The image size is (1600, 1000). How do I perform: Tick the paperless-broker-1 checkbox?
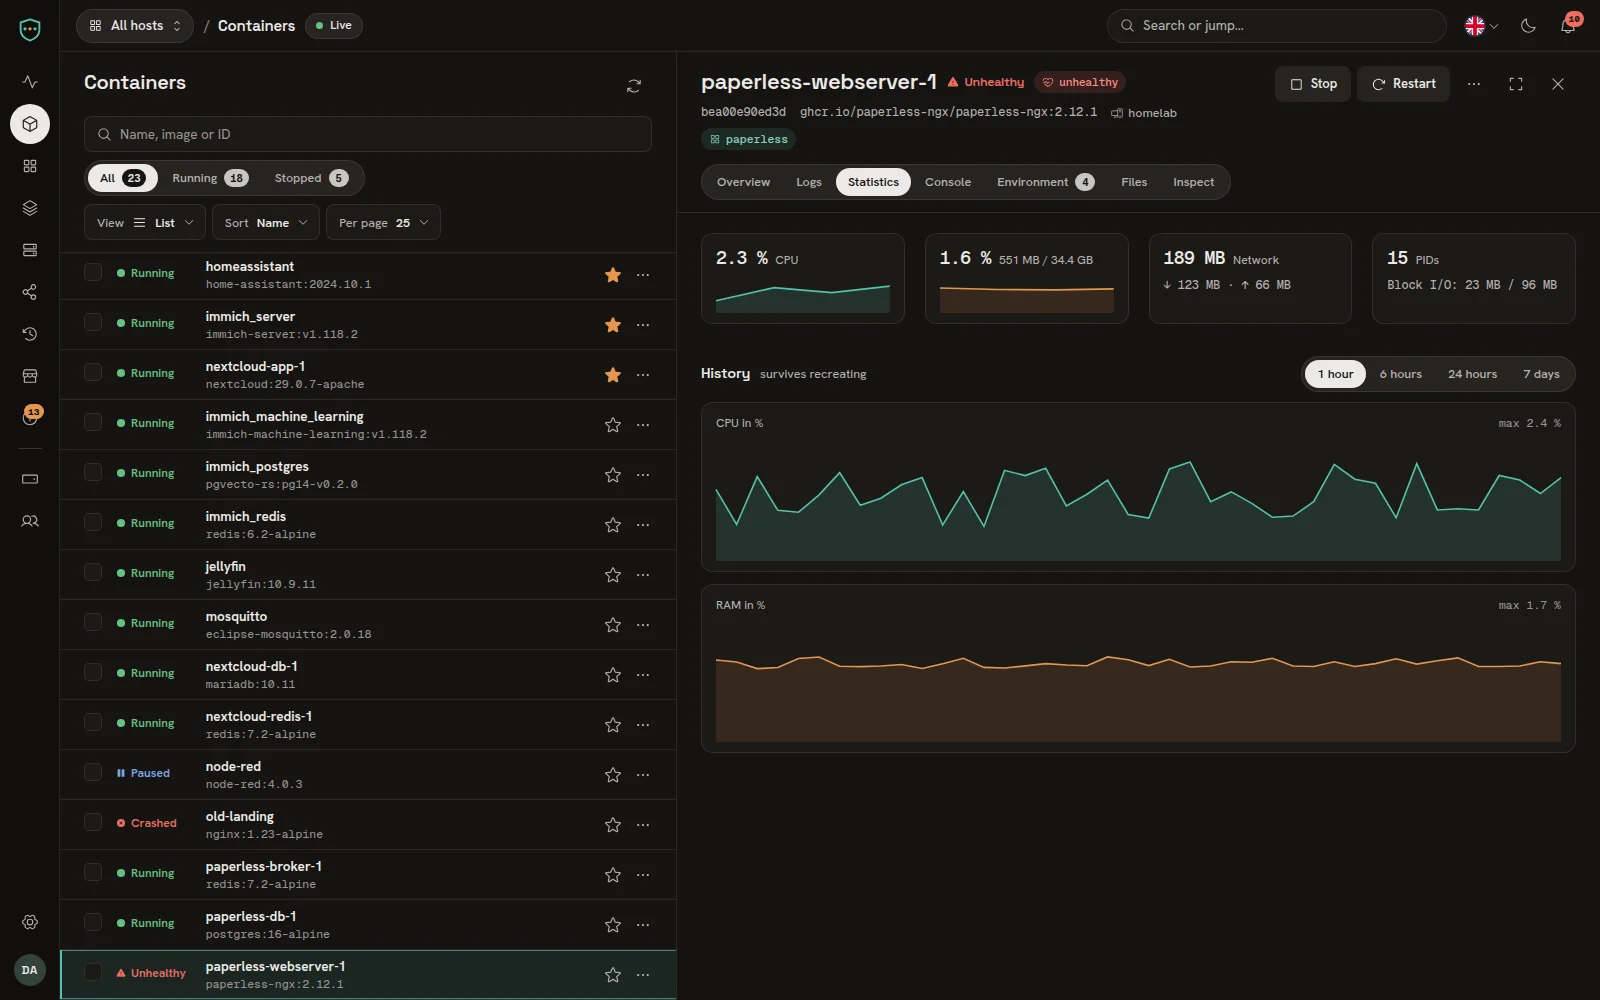(93, 872)
